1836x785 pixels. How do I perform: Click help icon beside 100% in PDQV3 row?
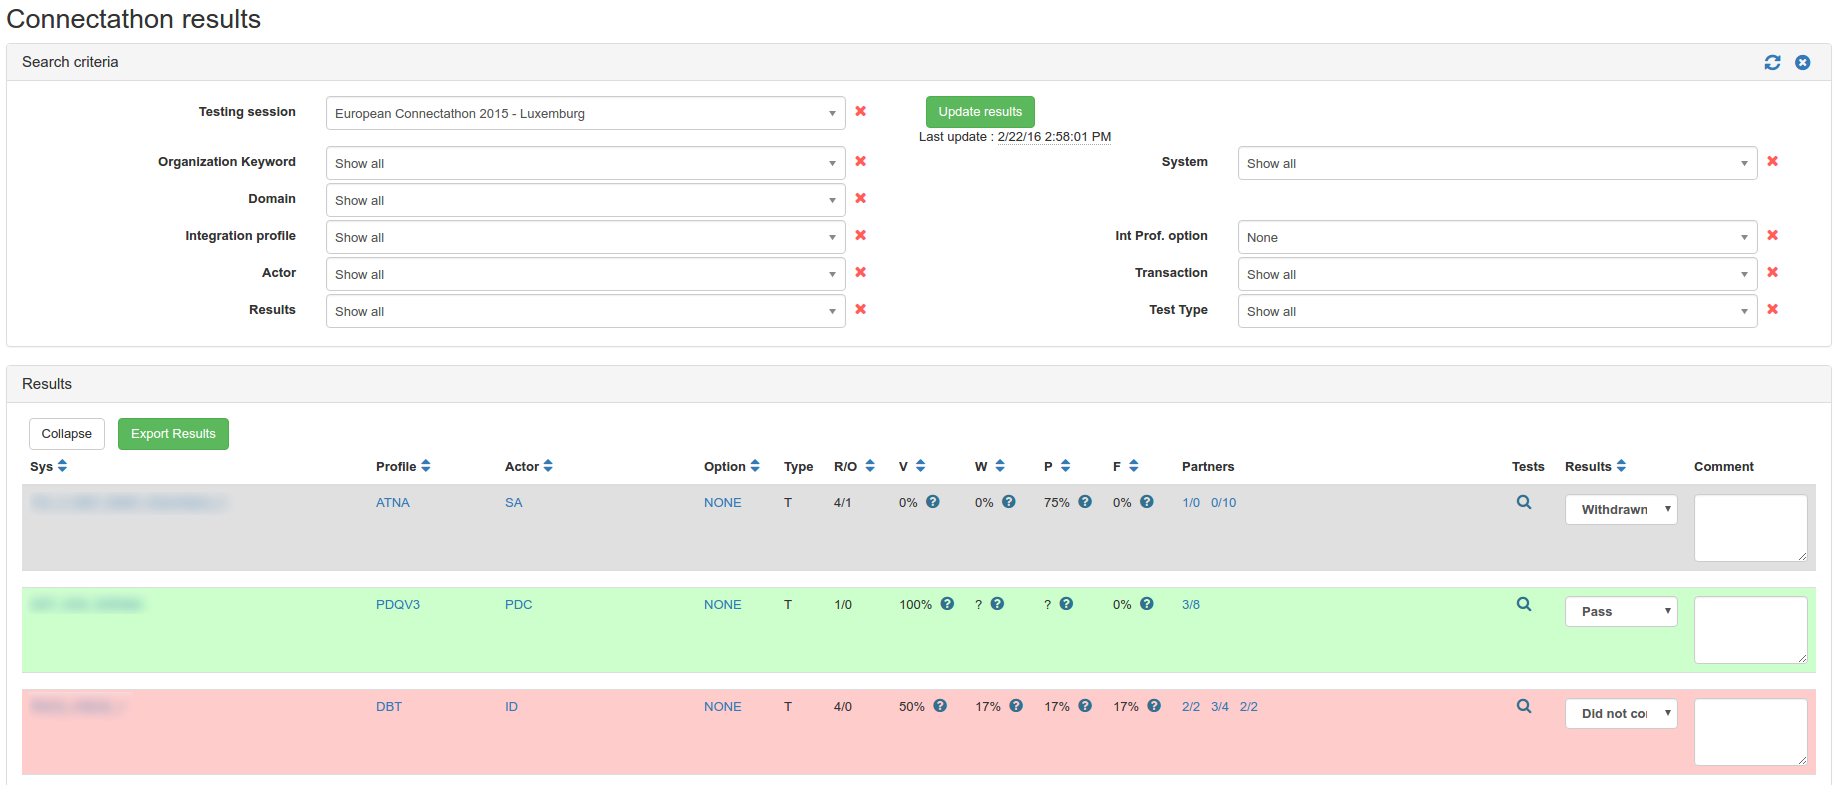947,604
